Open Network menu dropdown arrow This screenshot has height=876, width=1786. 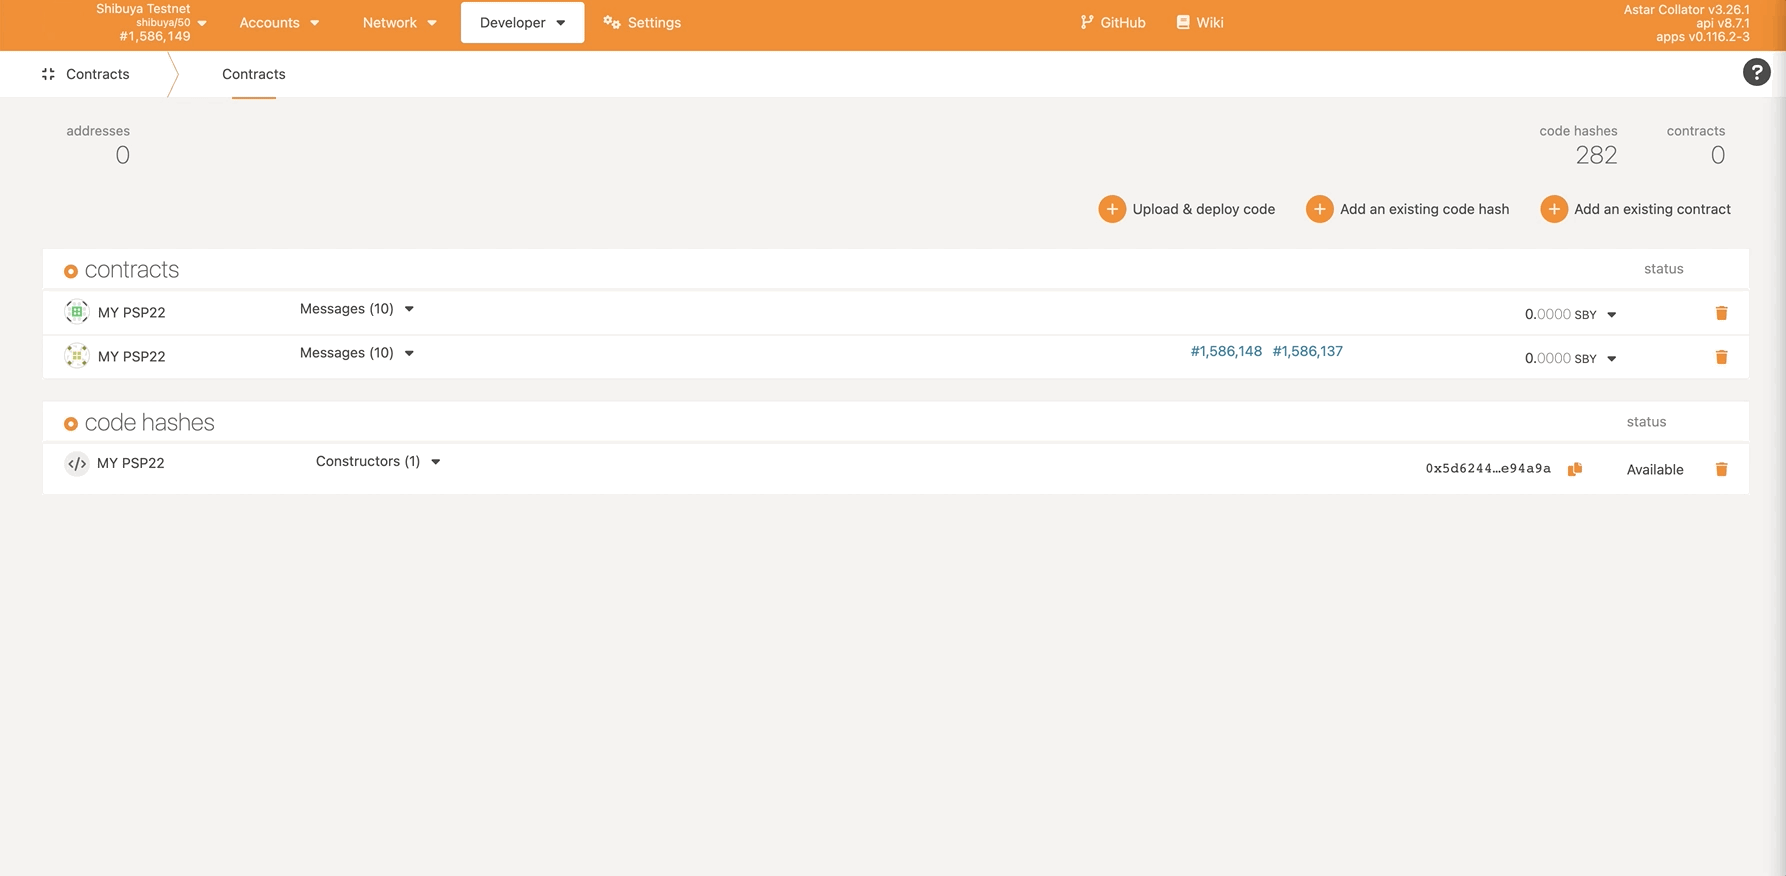click(x=431, y=23)
